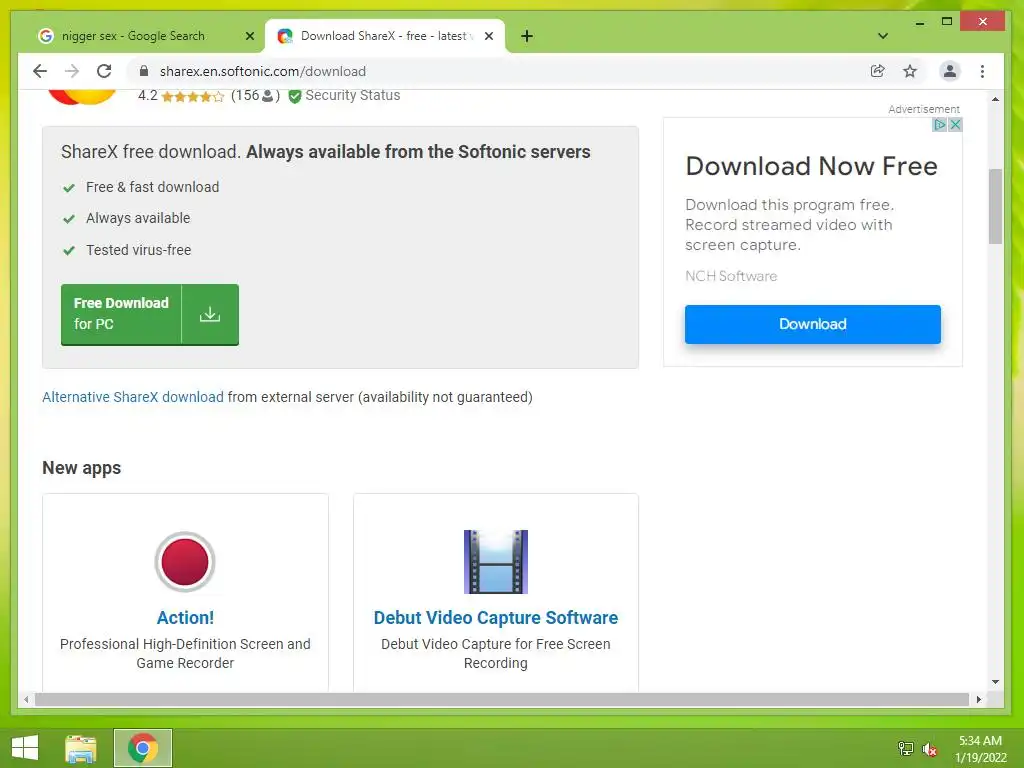
Task: Click the Free Download for PC button
Action: click(x=150, y=314)
